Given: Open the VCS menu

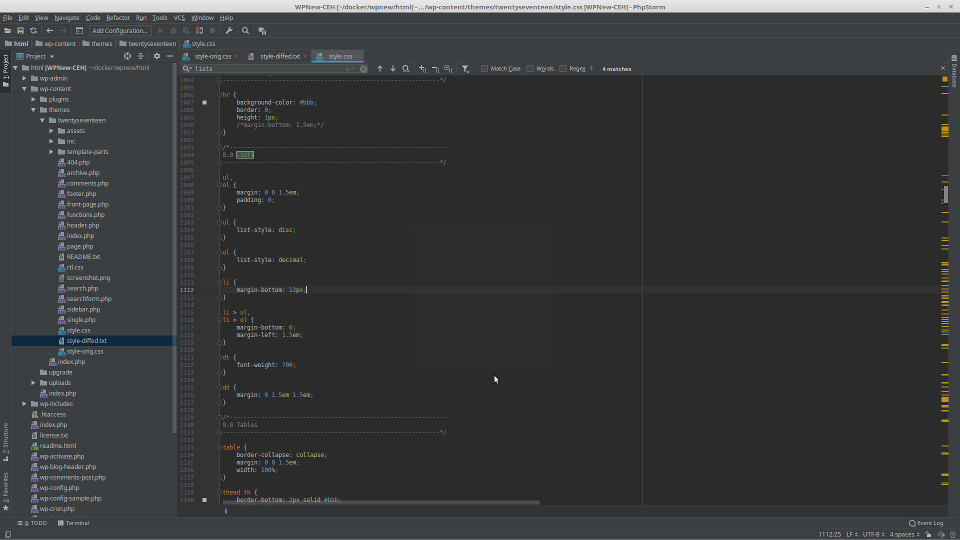Looking at the screenshot, I should [x=179, y=18].
